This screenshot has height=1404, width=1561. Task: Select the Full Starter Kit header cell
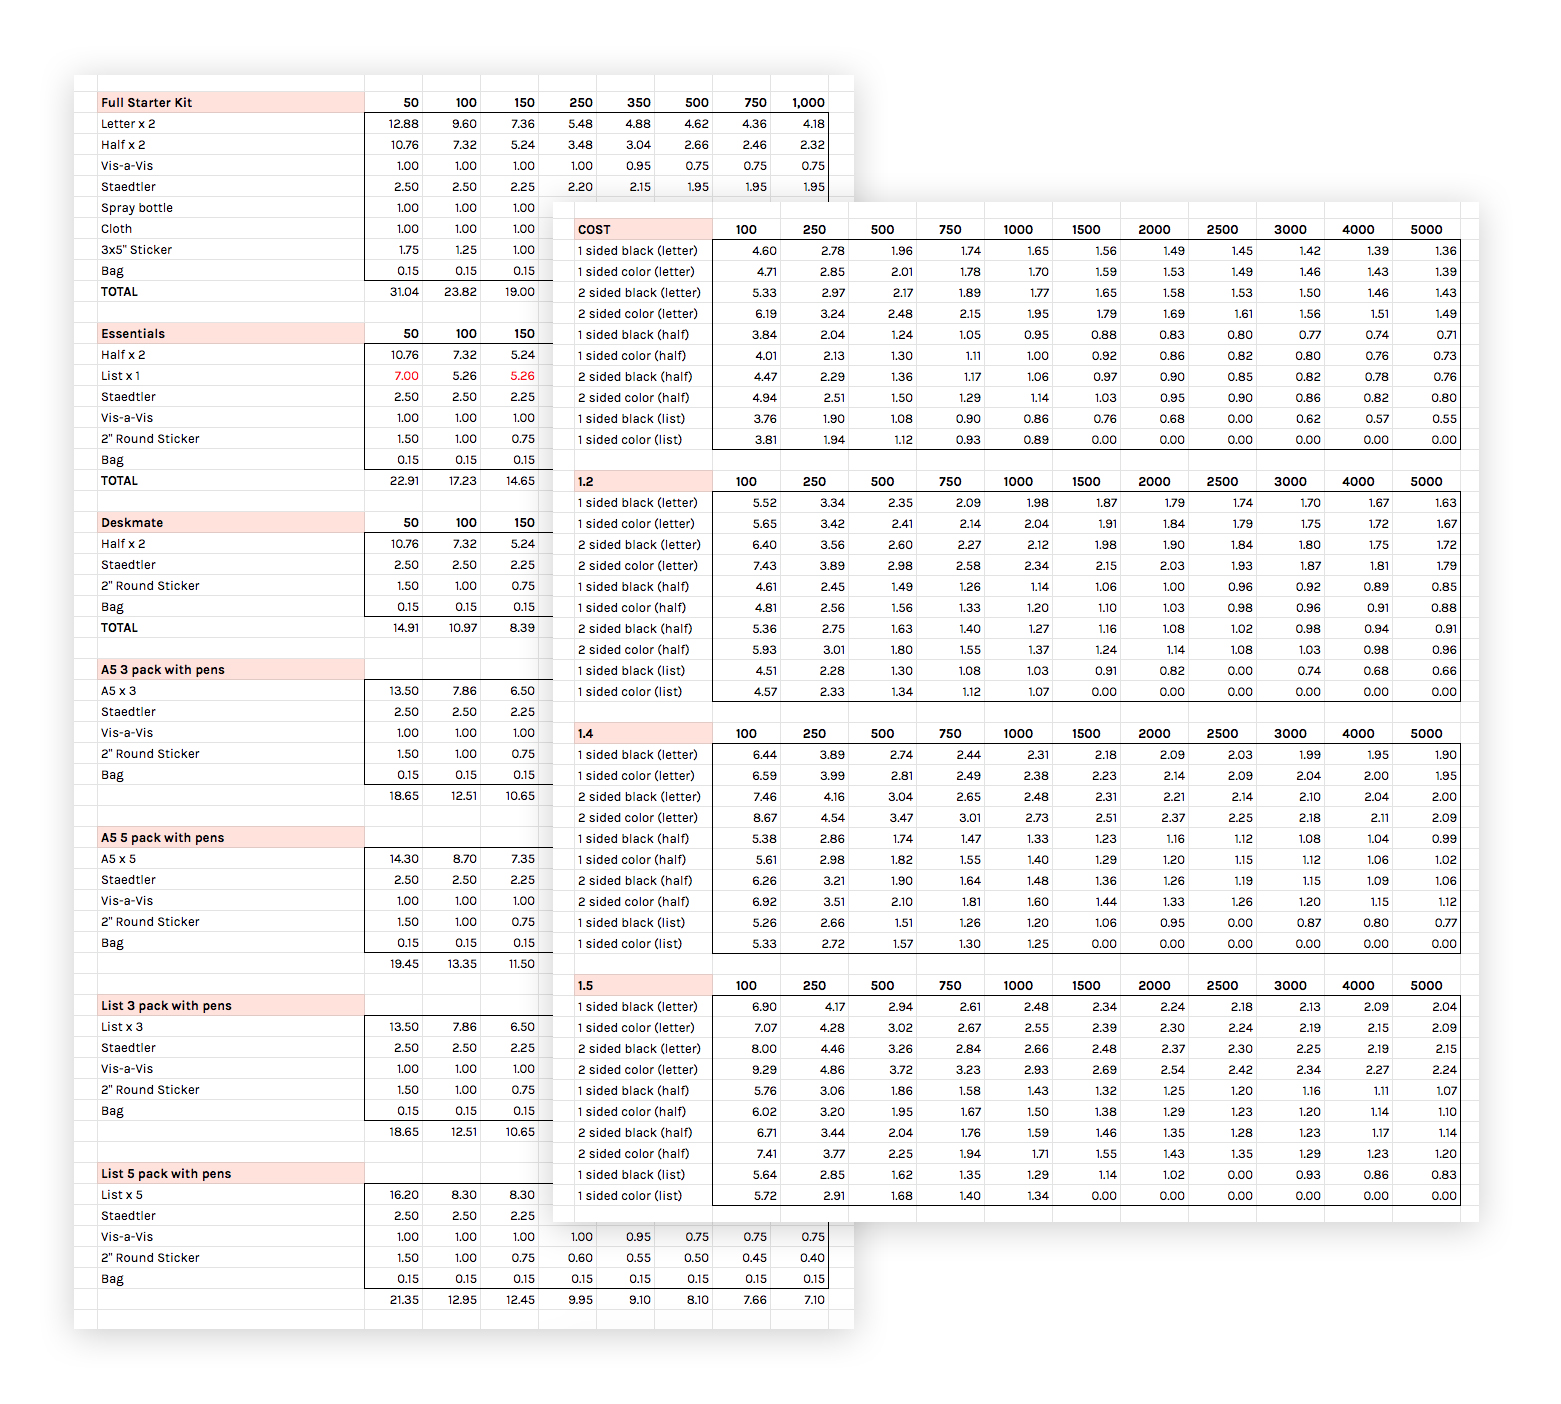(x=231, y=102)
